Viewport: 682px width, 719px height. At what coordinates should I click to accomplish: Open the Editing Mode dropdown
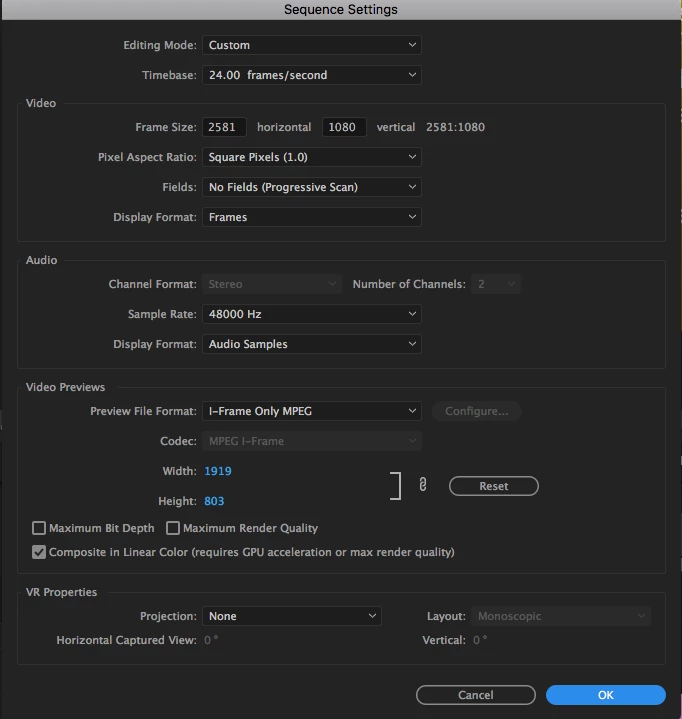coord(312,45)
